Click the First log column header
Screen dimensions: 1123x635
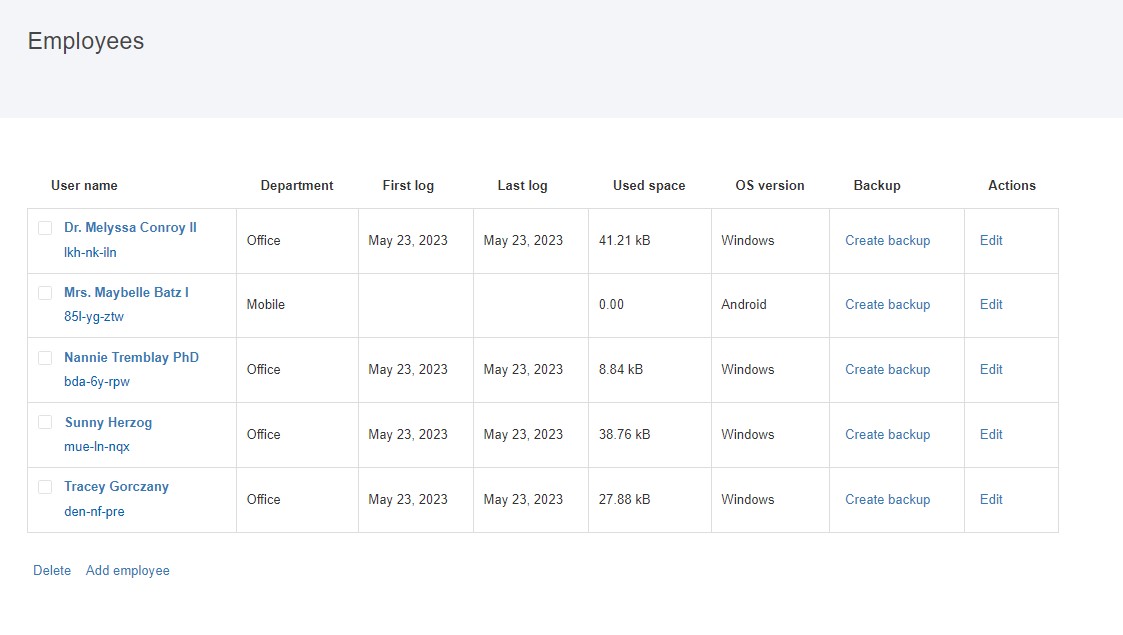pyautogui.click(x=408, y=185)
